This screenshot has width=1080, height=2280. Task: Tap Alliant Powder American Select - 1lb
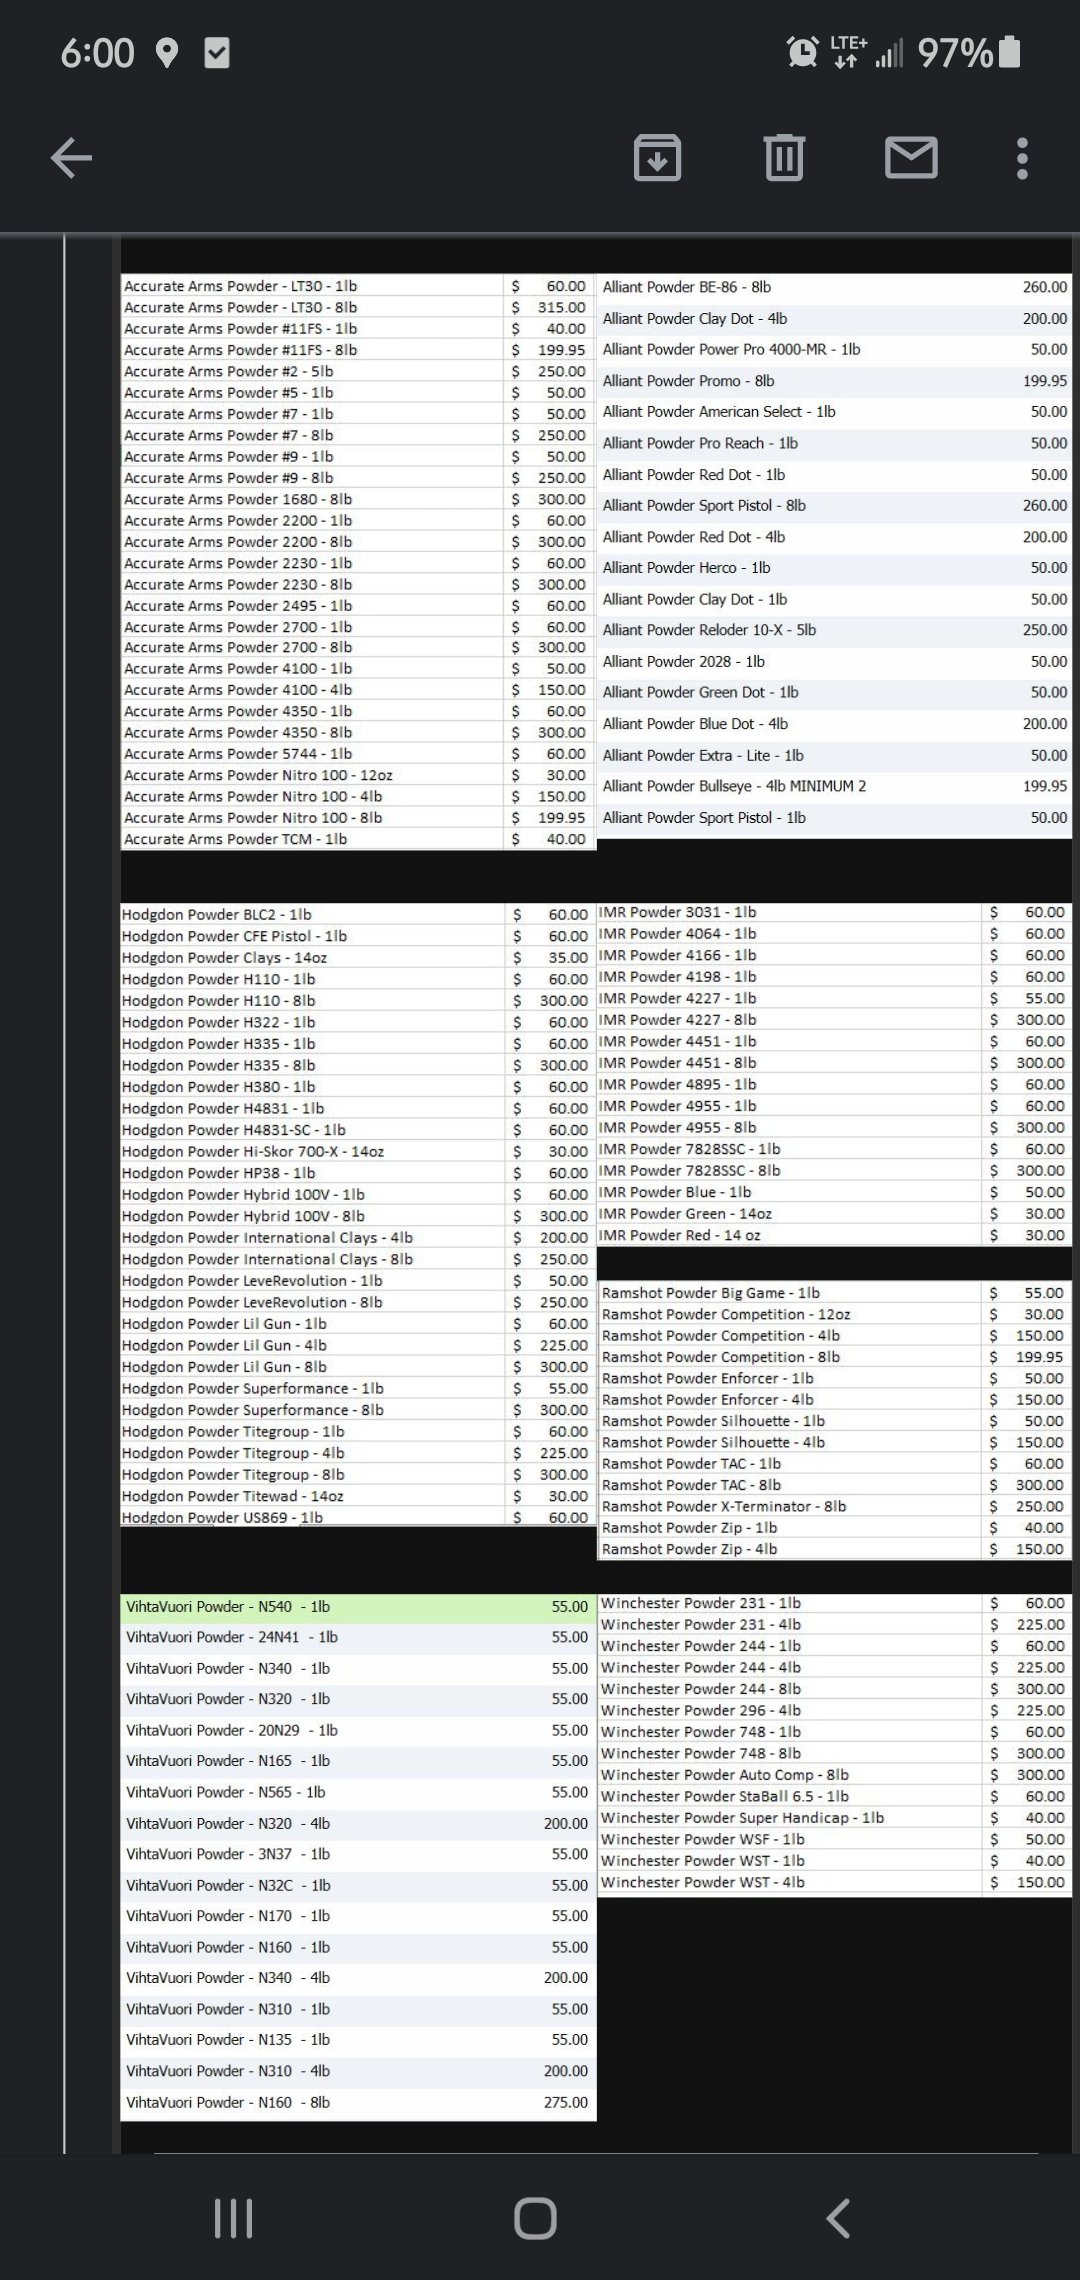[x=719, y=411]
